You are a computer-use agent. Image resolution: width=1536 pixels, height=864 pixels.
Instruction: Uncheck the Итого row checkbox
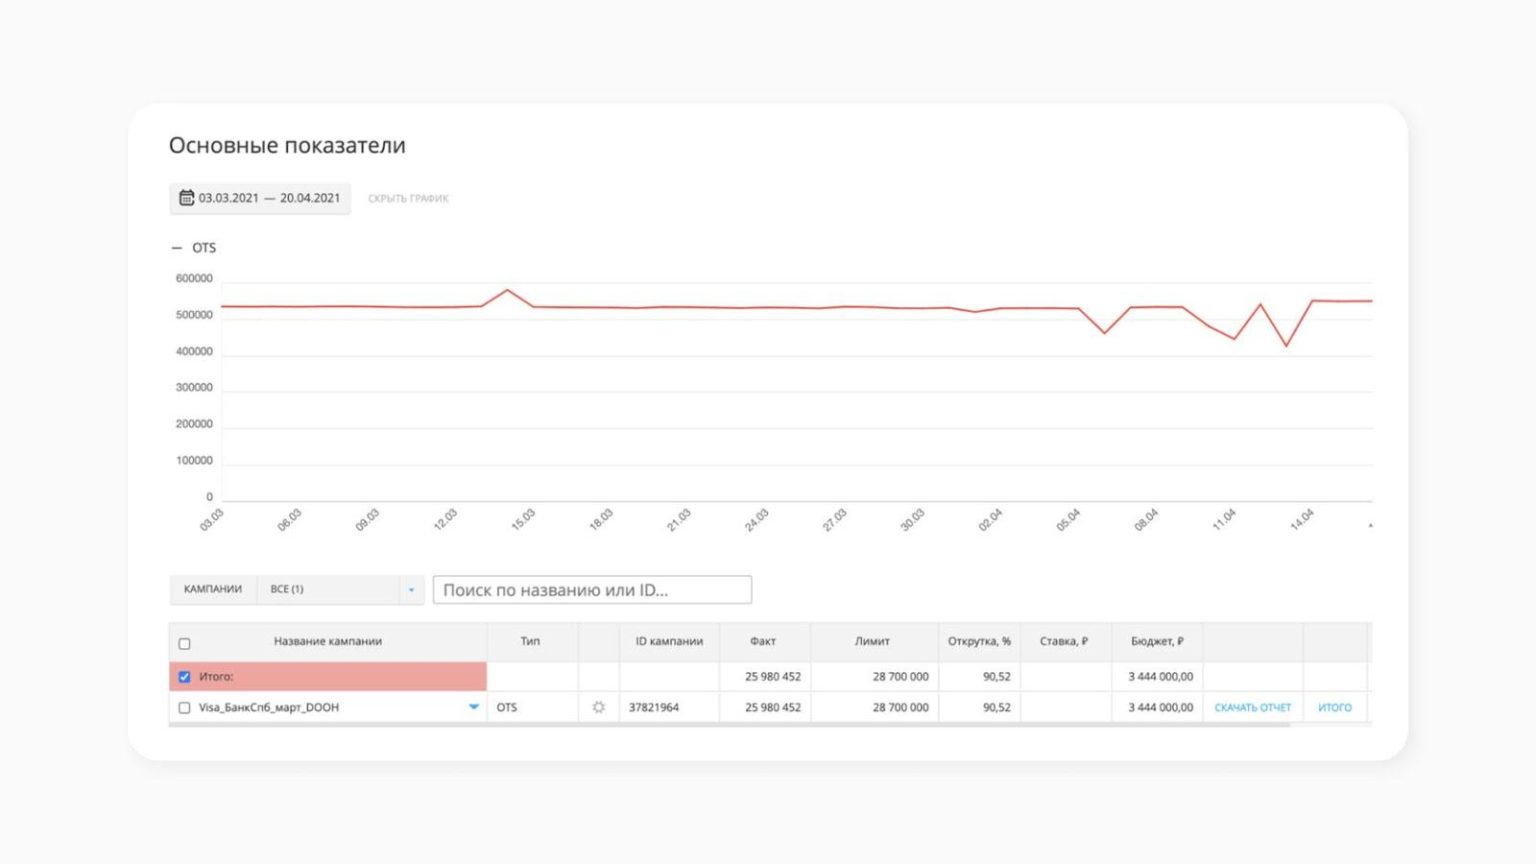(x=184, y=677)
